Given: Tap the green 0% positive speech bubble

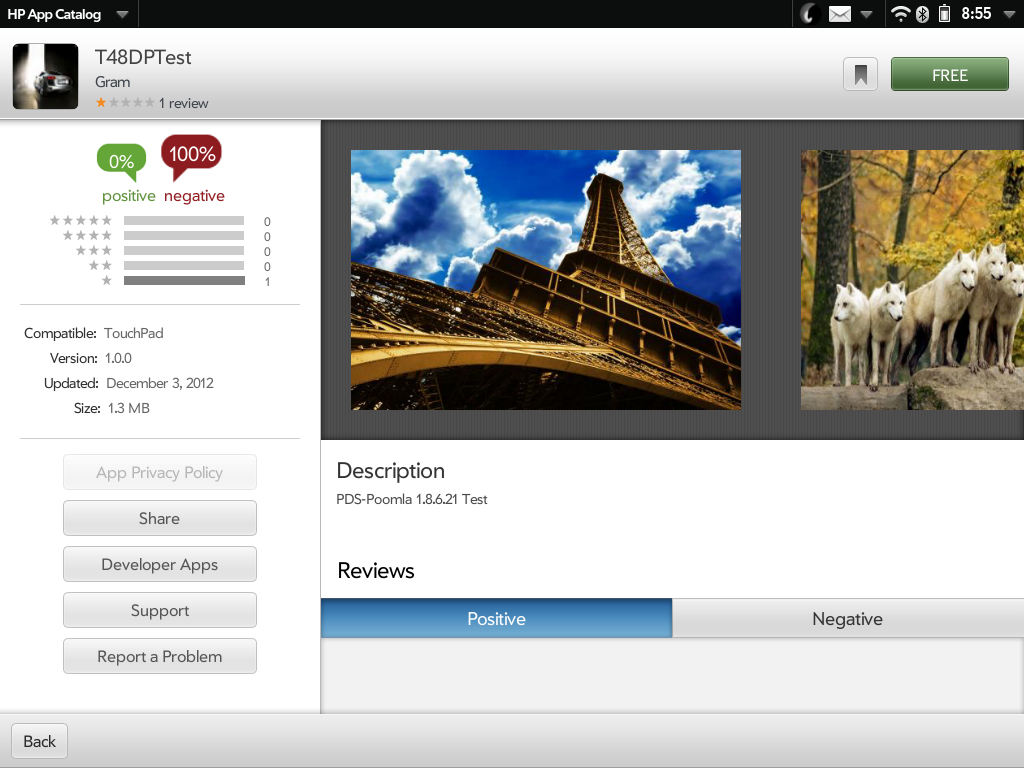Looking at the screenshot, I should point(121,160).
